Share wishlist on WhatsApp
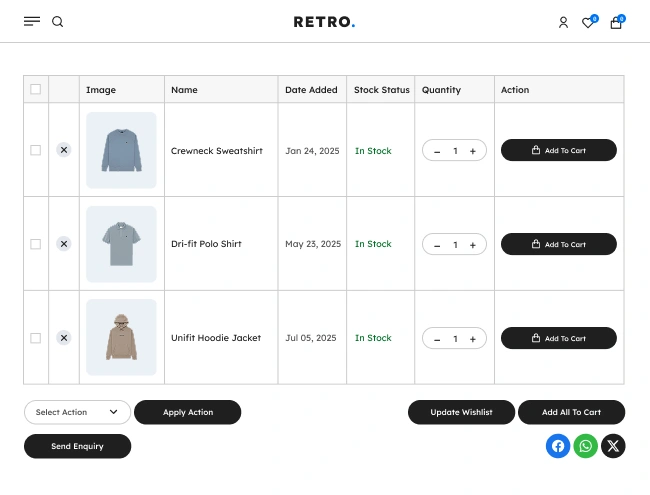Image resolution: width=650 pixels, height=495 pixels. (585, 446)
